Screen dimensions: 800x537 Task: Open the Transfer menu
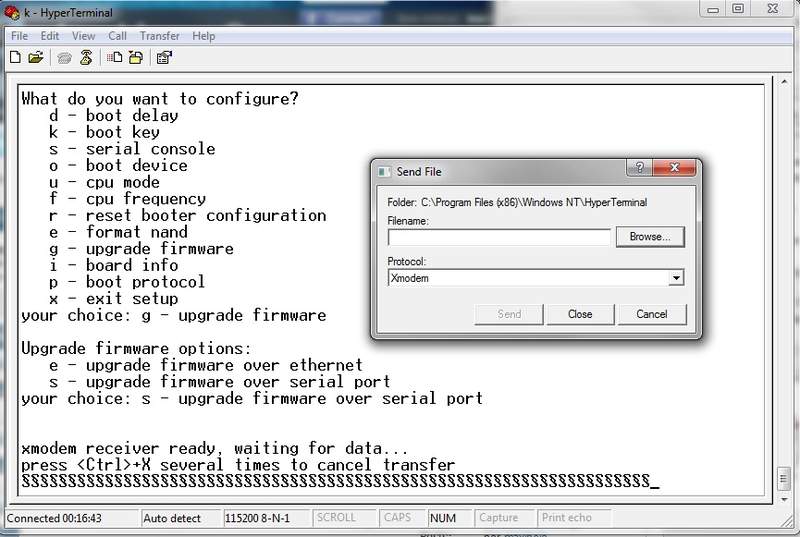coord(160,36)
